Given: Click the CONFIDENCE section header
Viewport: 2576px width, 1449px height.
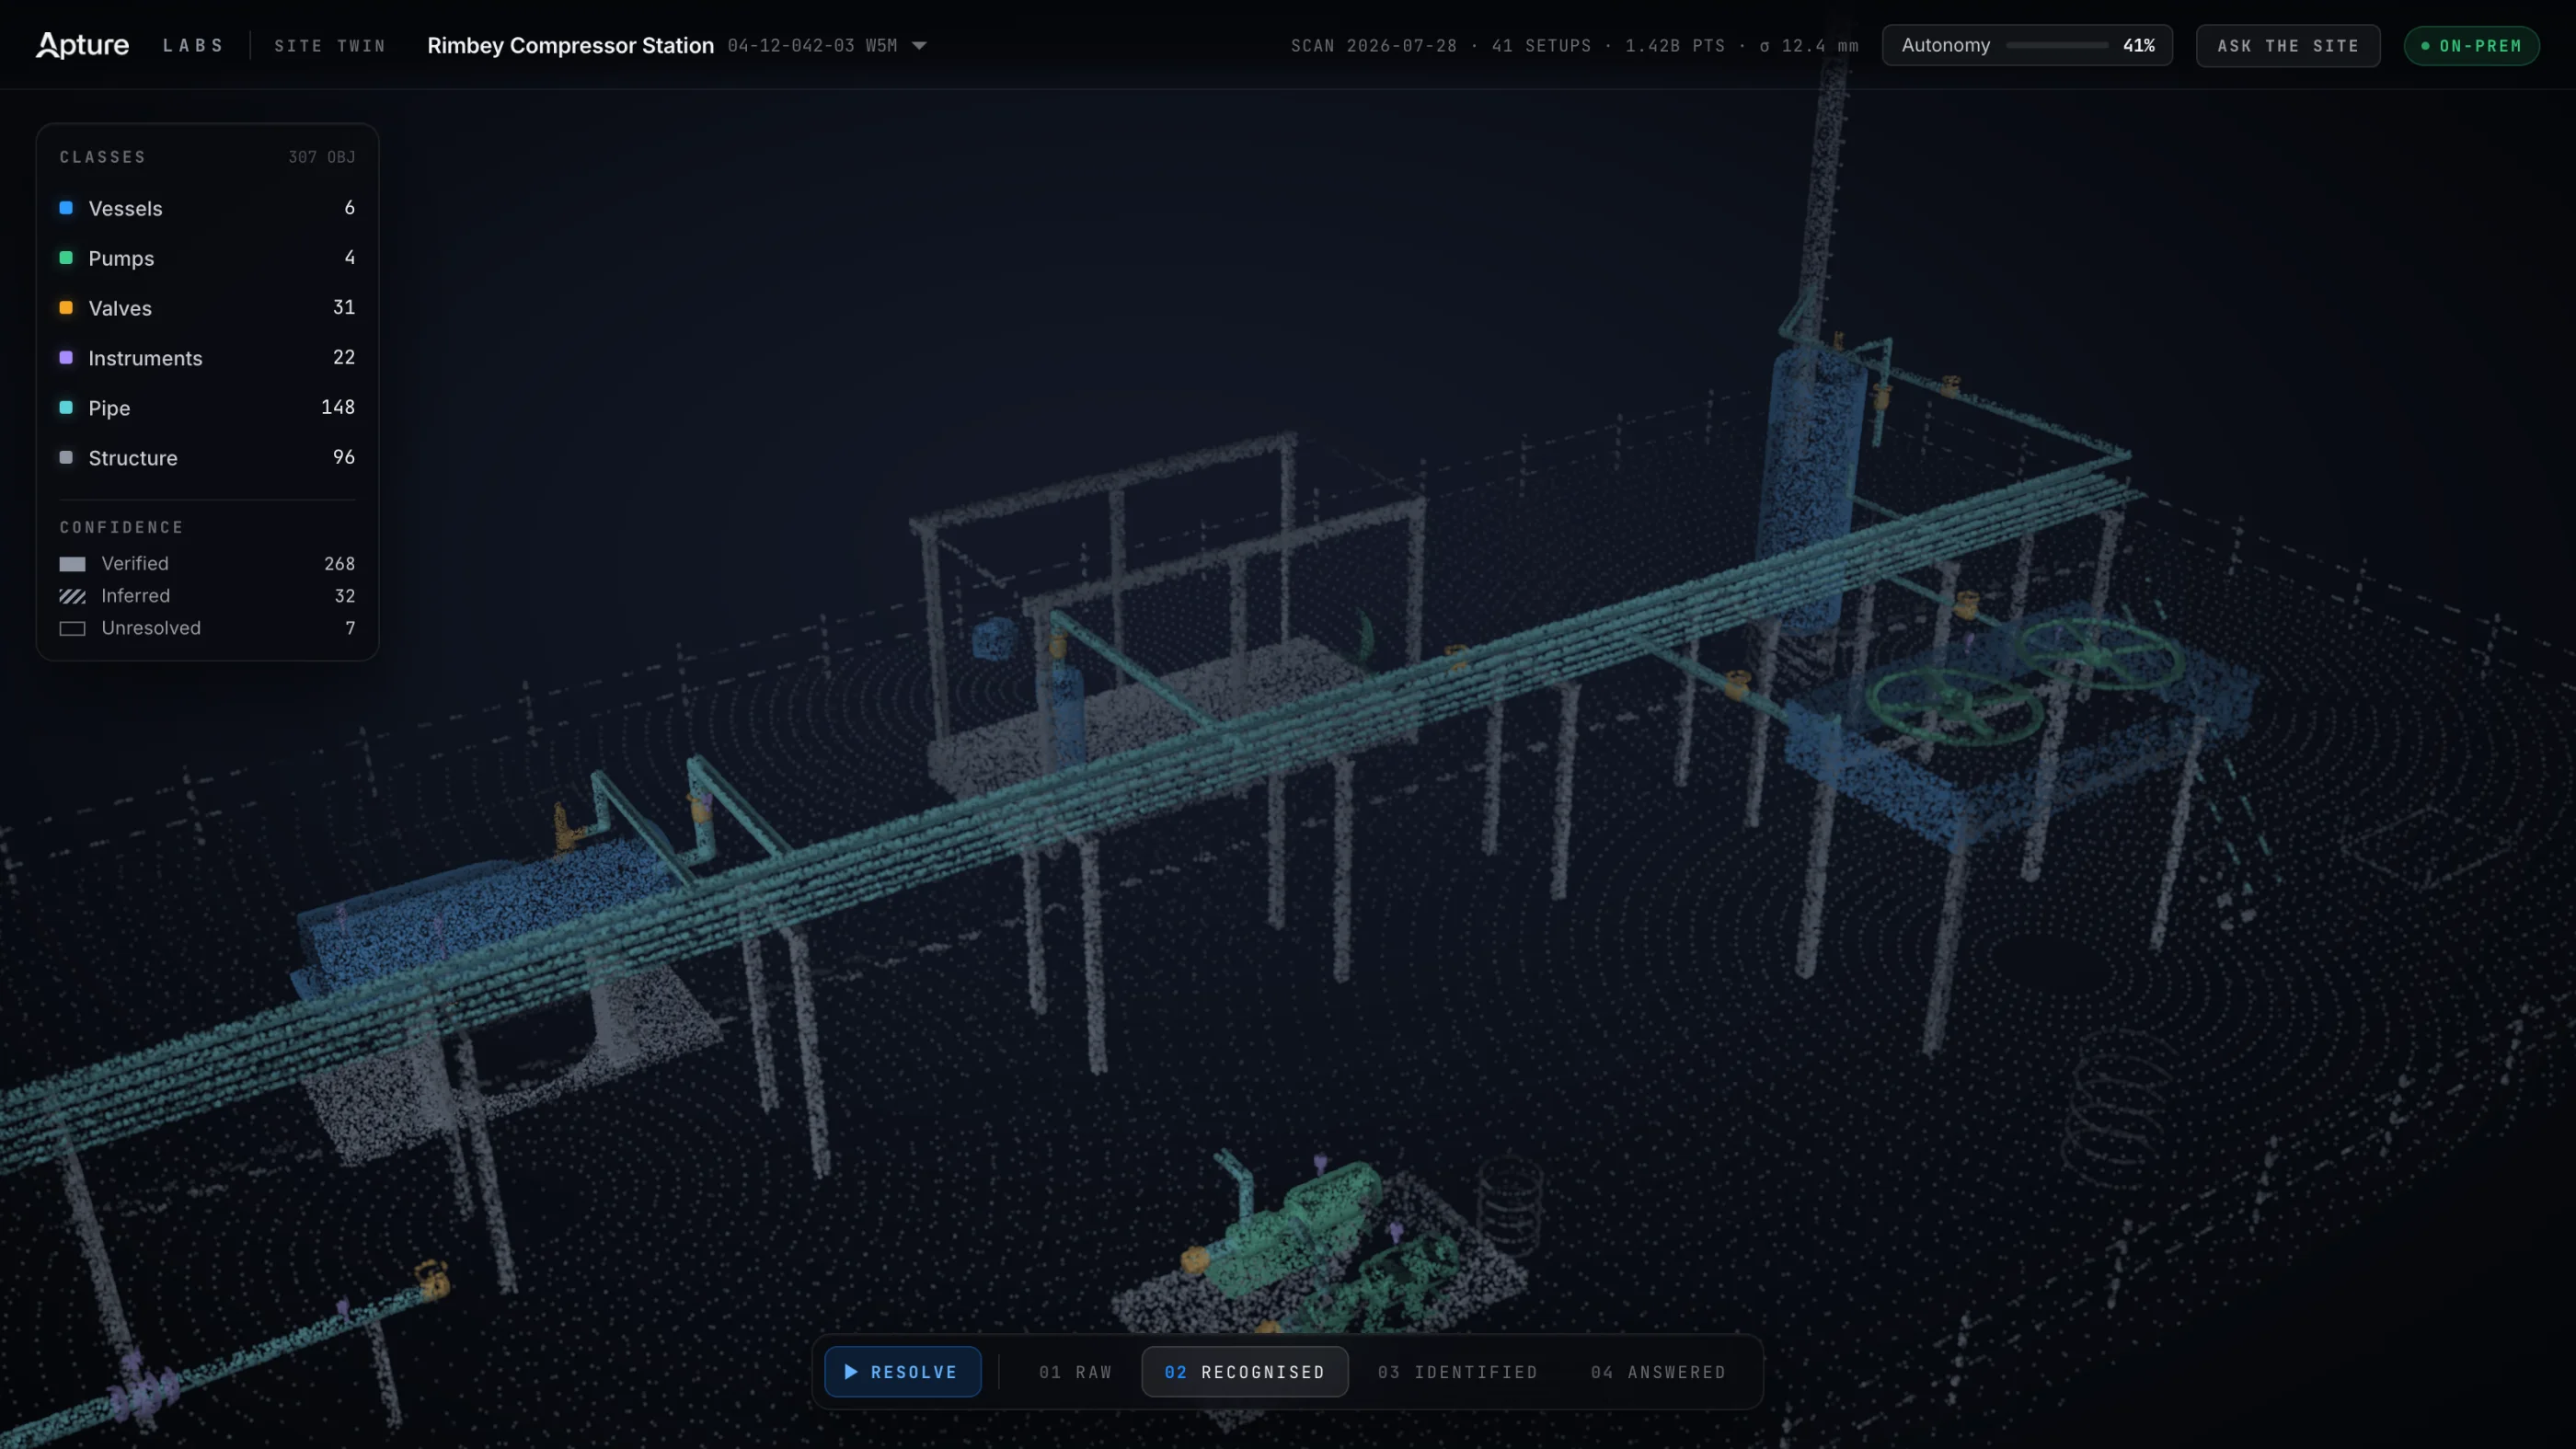Looking at the screenshot, I should click(122, 527).
